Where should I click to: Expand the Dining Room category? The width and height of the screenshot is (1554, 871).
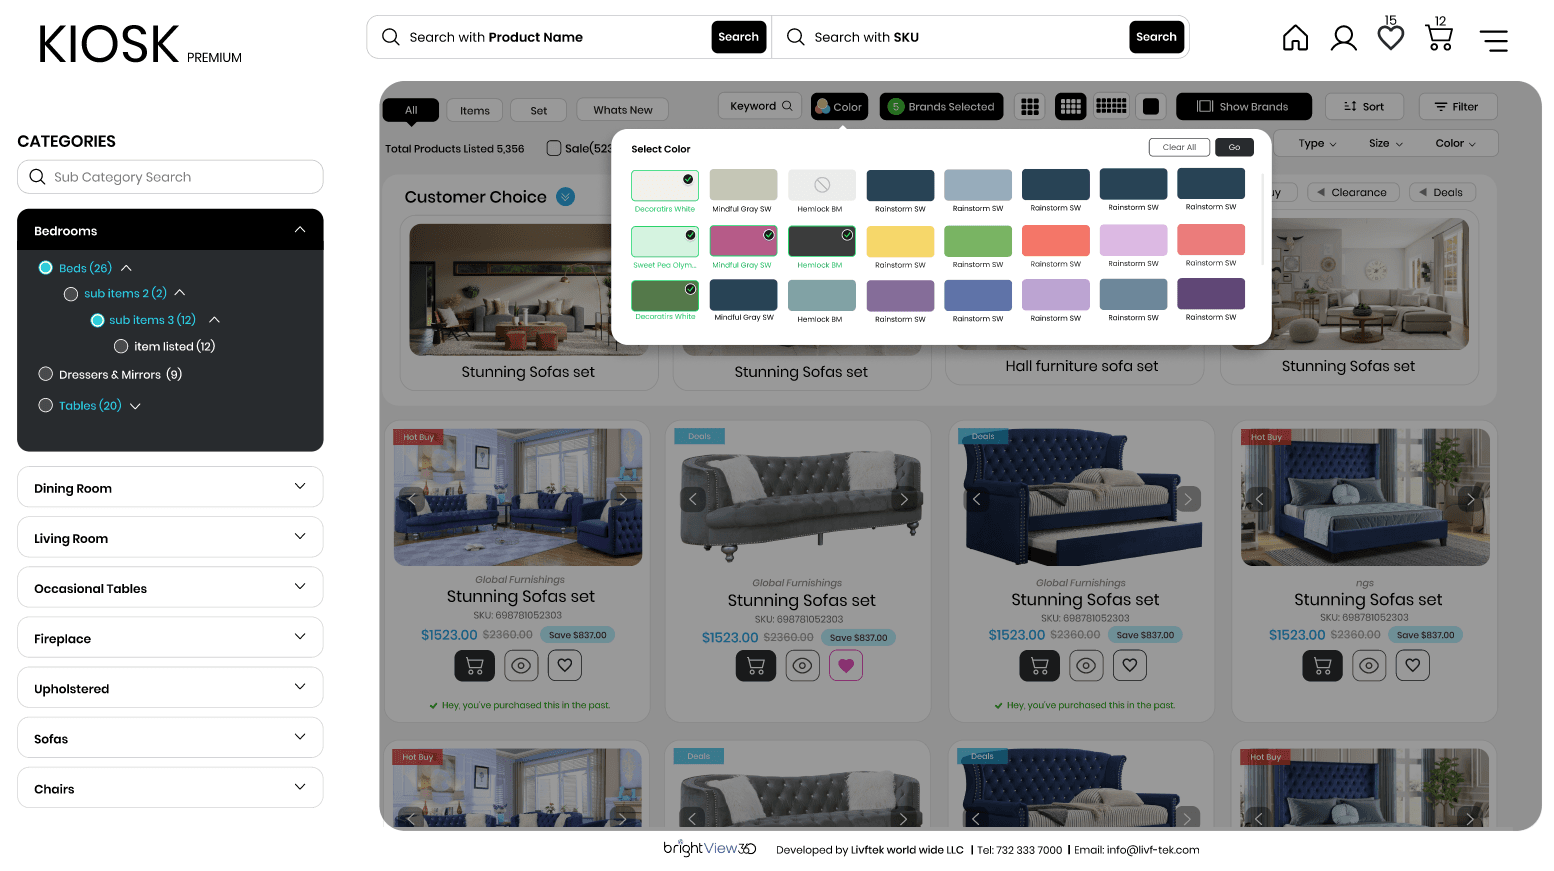[x=170, y=487]
